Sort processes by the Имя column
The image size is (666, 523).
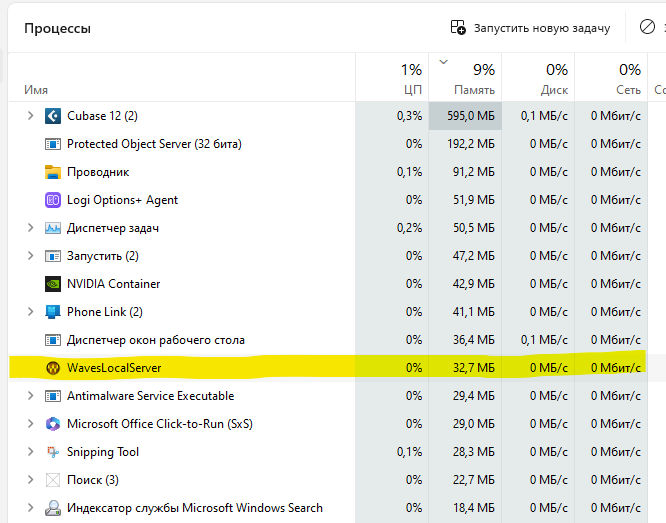182,77
